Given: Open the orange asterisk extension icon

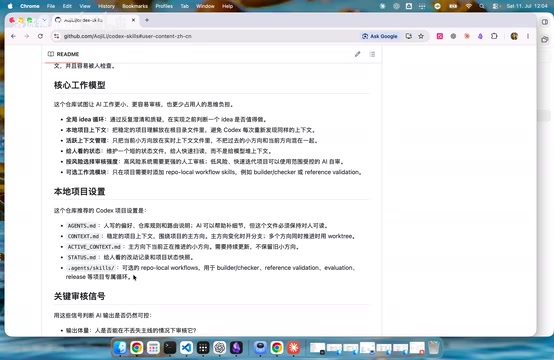Looking at the screenshot, I should coord(467,36).
